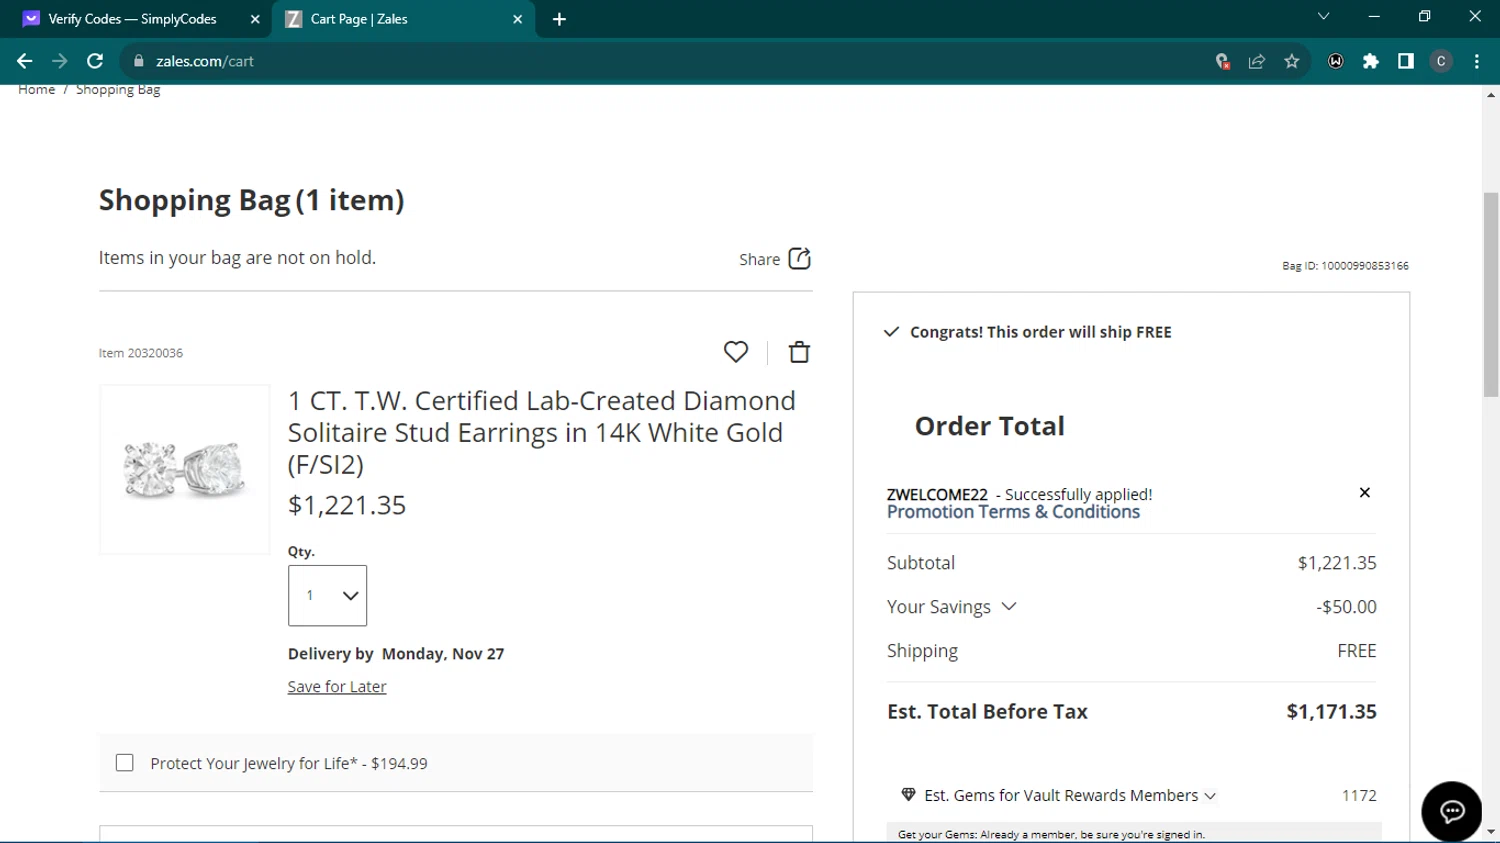Click the Est. Total Before Tax amount $1,171.35
This screenshot has width=1500, height=843.
(x=1331, y=712)
